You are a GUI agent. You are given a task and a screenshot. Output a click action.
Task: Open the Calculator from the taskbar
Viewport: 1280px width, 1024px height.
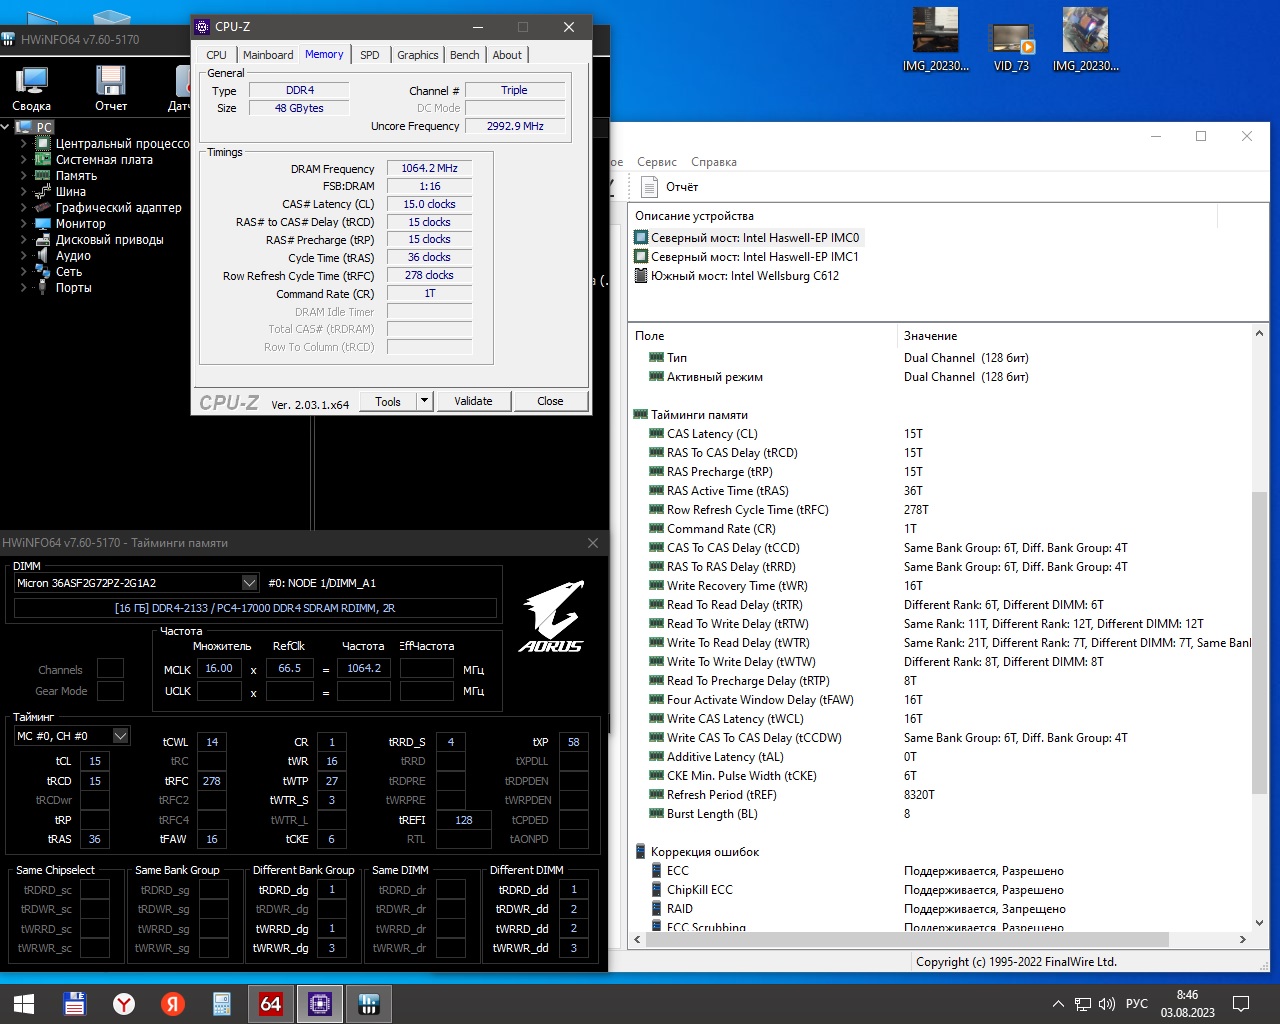pyautogui.click(x=222, y=1004)
